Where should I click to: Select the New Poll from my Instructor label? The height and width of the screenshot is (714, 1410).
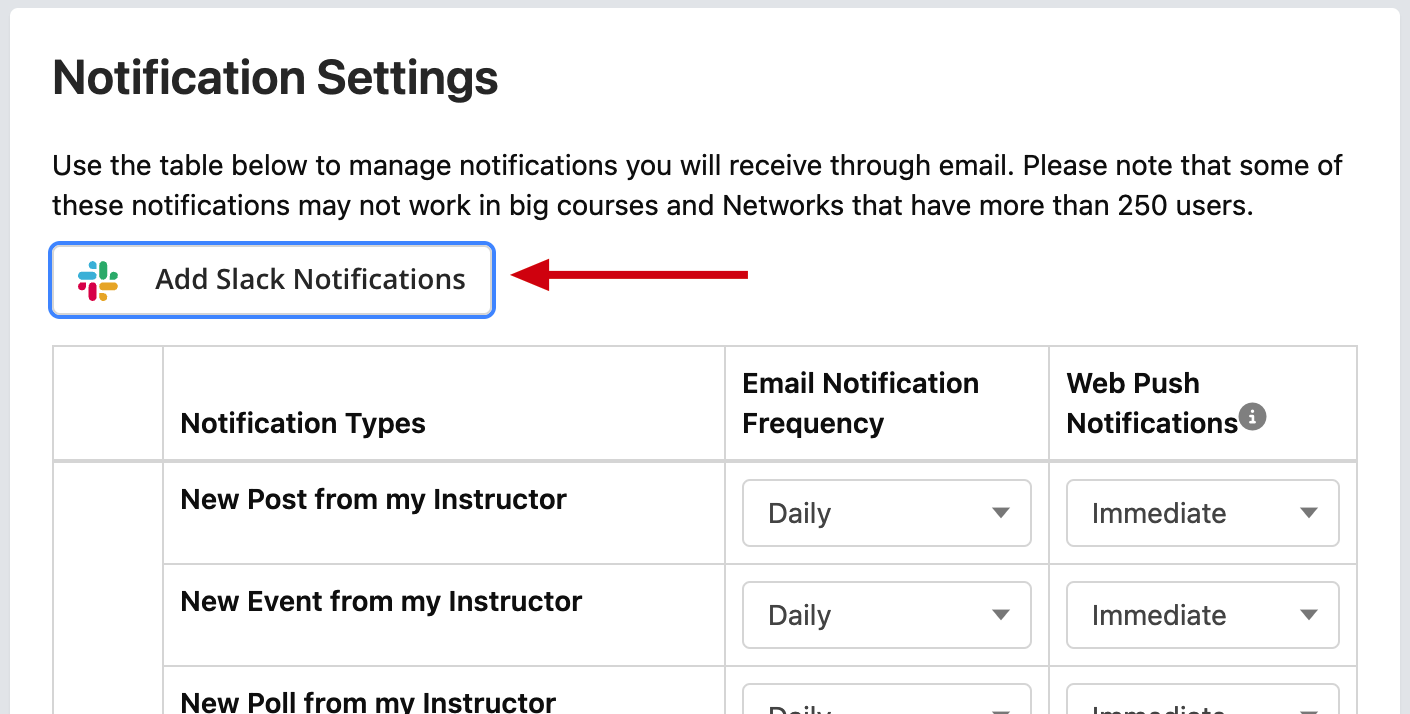[x=368, y=701]
